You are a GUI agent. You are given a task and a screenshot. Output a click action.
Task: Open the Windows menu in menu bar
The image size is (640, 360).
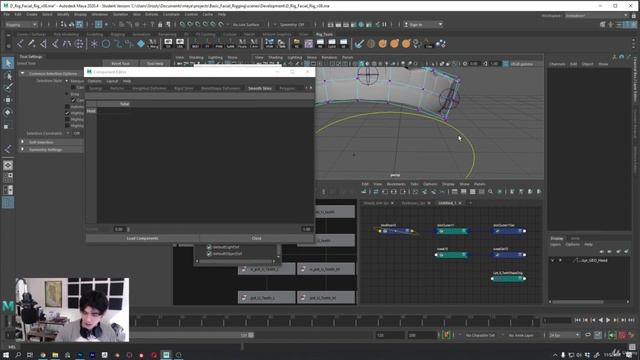(x=100, y=14)
